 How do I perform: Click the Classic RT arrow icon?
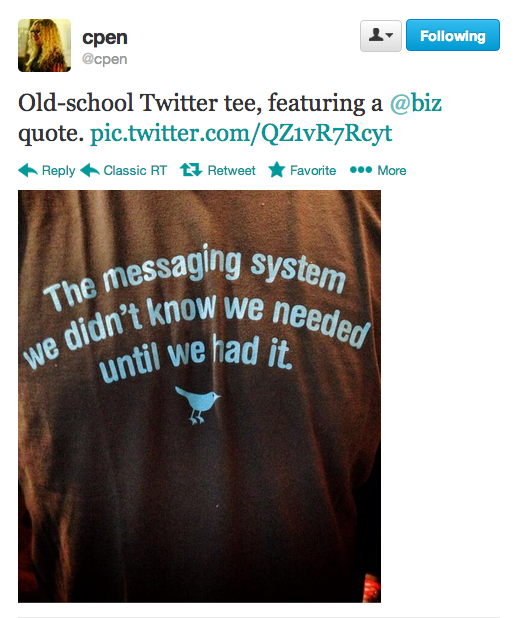pos(90,170)
